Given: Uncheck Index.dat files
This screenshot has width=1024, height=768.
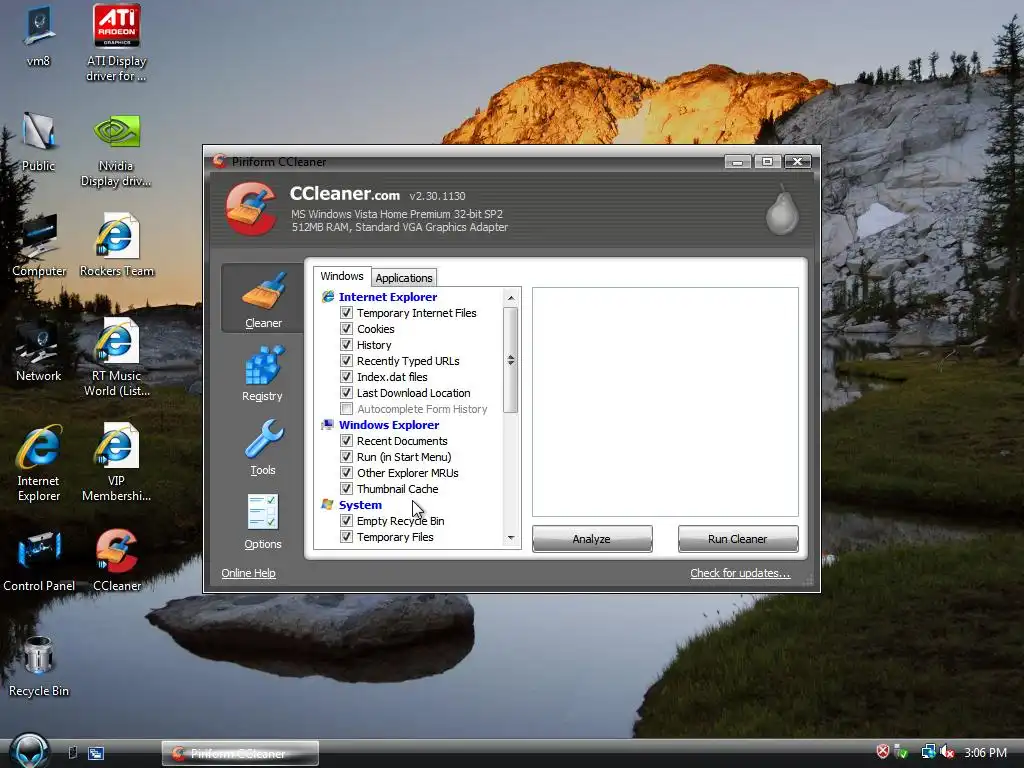Looking at the screenshot, I should click(347, 377).
